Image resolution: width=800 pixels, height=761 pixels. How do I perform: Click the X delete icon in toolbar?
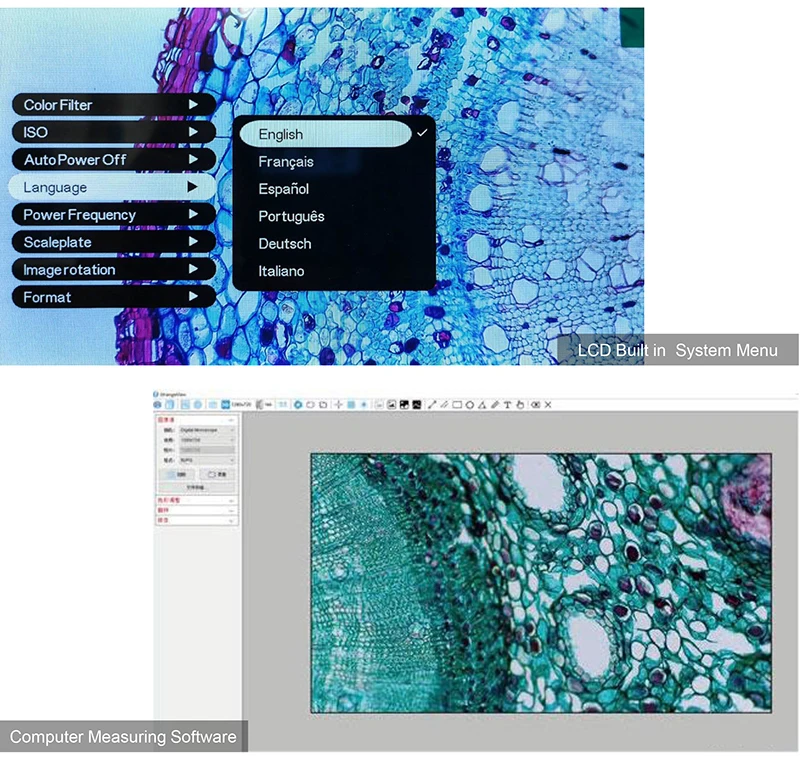pos(548,404)
